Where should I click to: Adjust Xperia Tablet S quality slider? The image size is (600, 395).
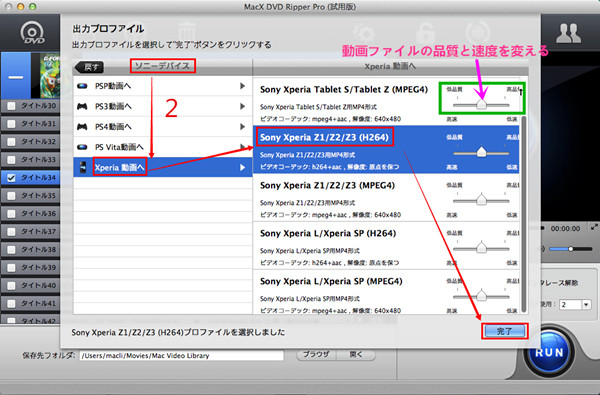click(481, 104)
